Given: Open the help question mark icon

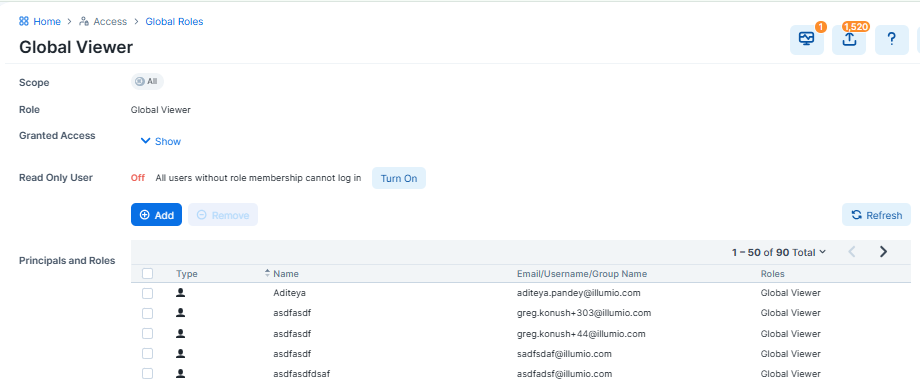Looking at the screenshot, I should pyautogui.click(x=892, y=39).
